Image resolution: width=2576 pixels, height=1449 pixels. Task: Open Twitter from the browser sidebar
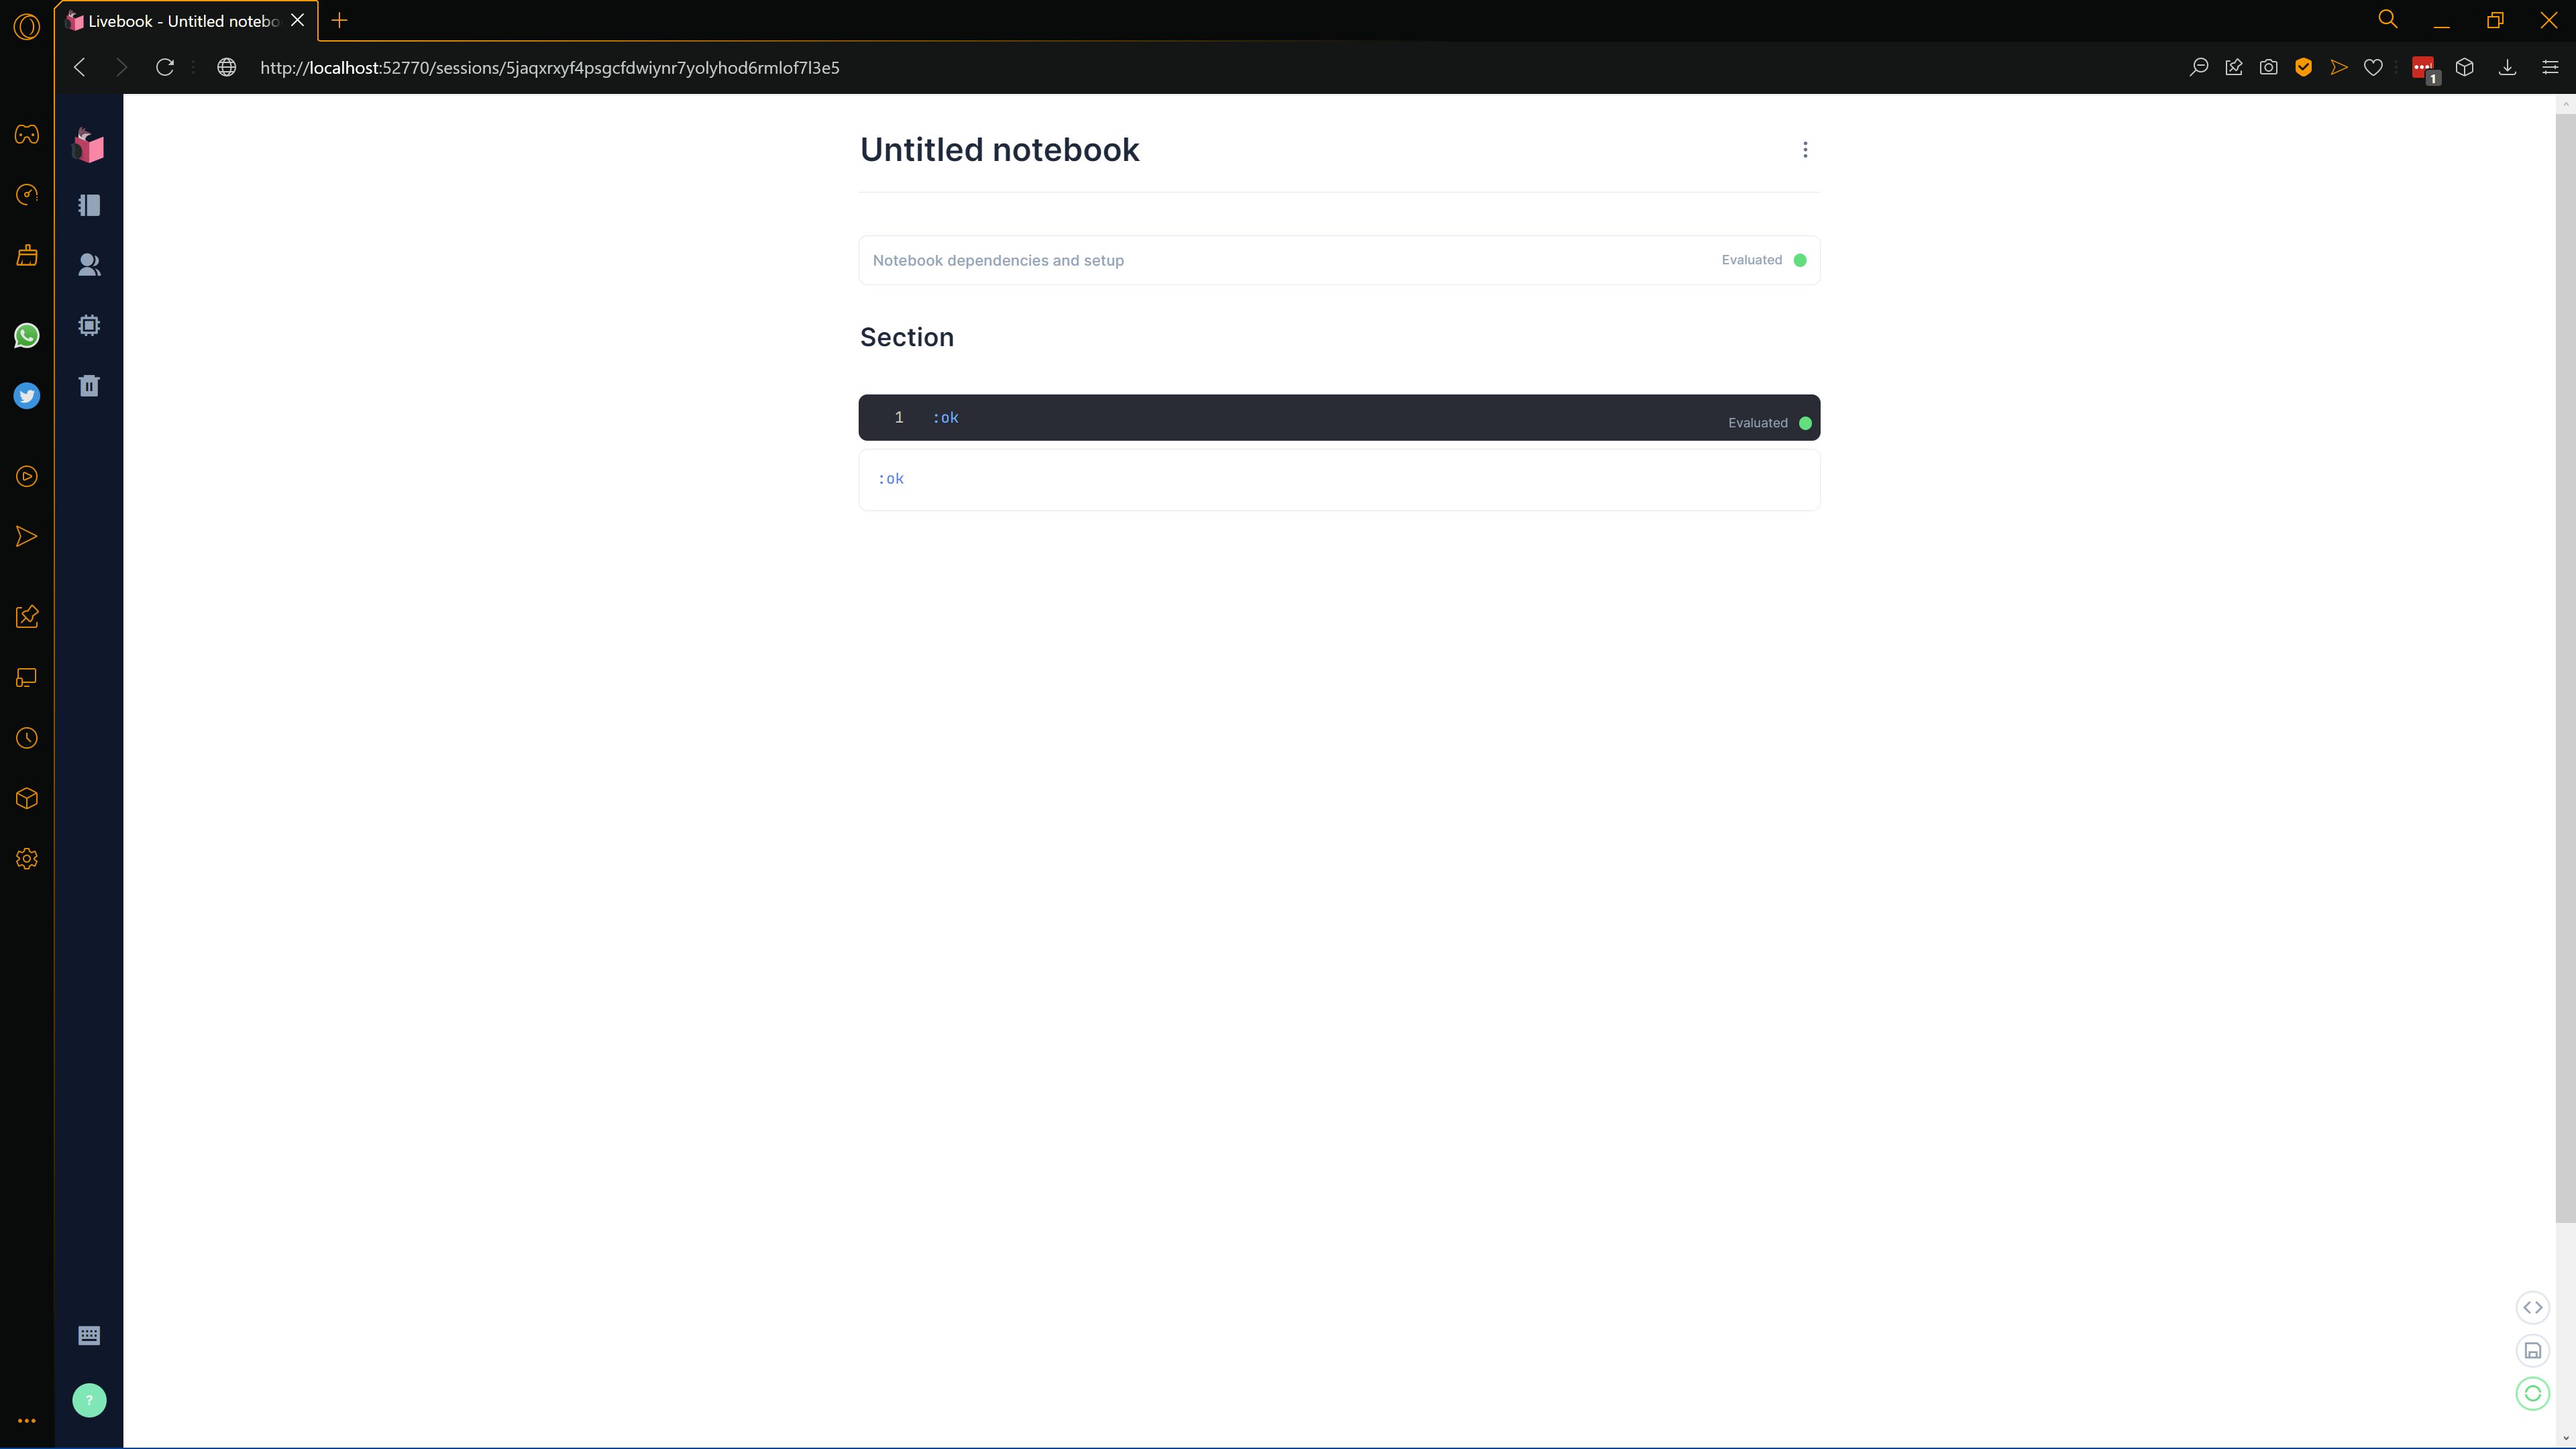point(27,395)
